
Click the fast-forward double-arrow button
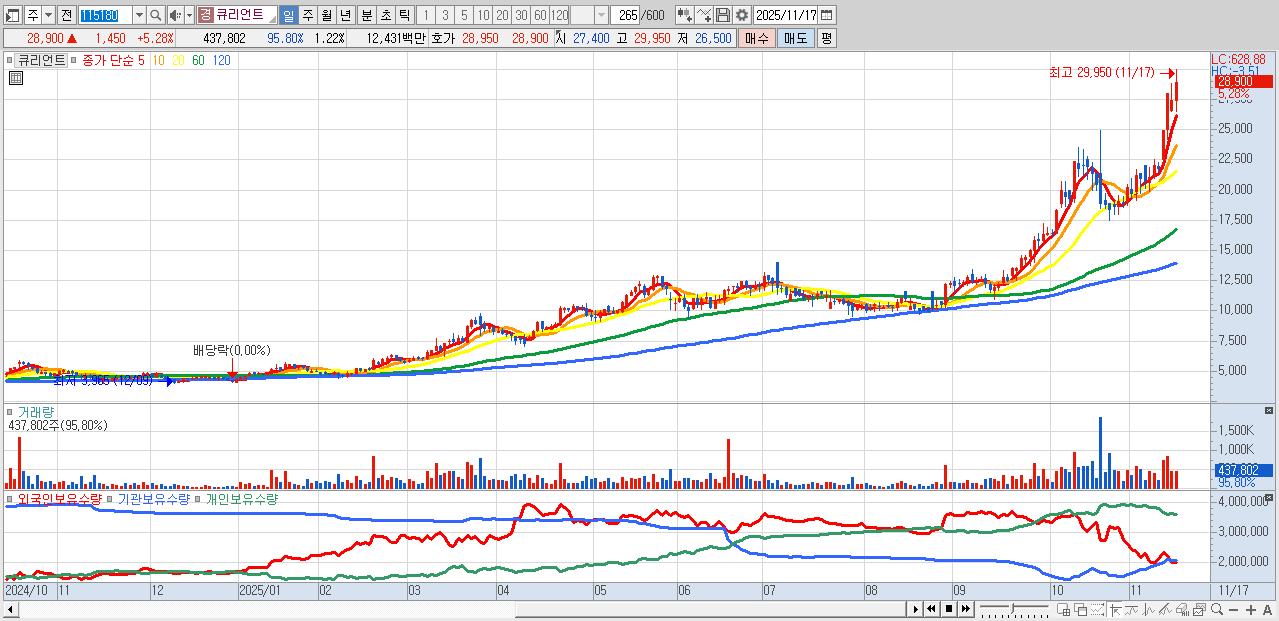coord(965,609)
